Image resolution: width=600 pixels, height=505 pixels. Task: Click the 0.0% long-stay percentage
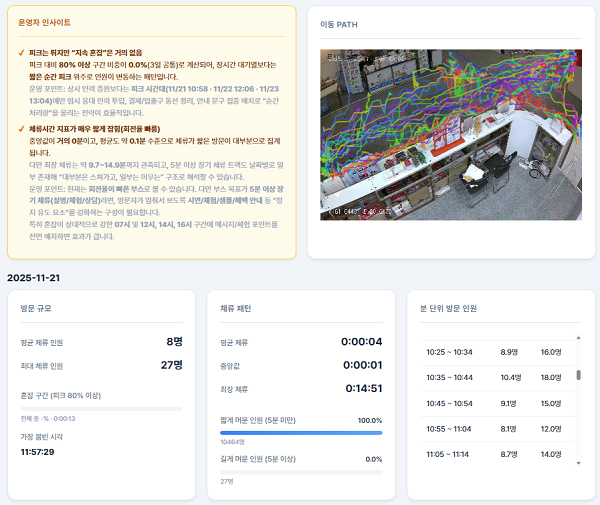tap(374, 459)
